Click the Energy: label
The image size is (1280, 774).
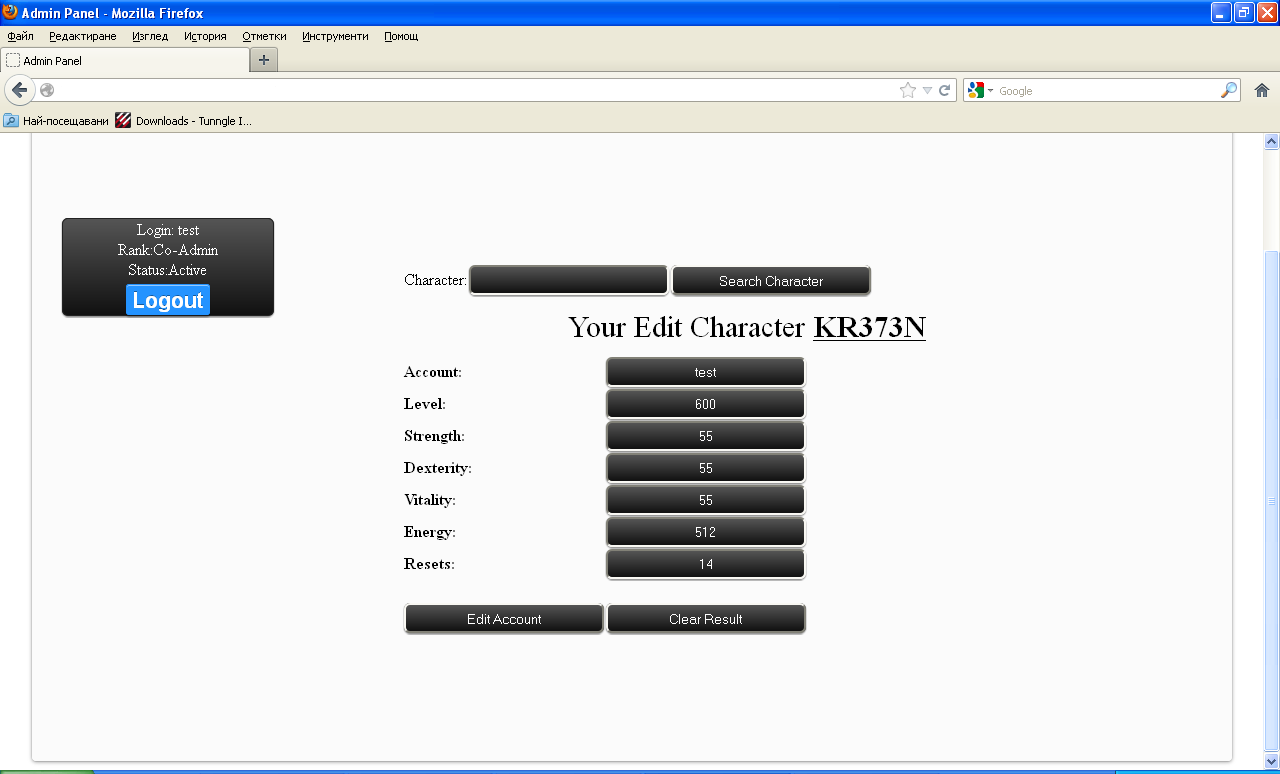point(430,532)
